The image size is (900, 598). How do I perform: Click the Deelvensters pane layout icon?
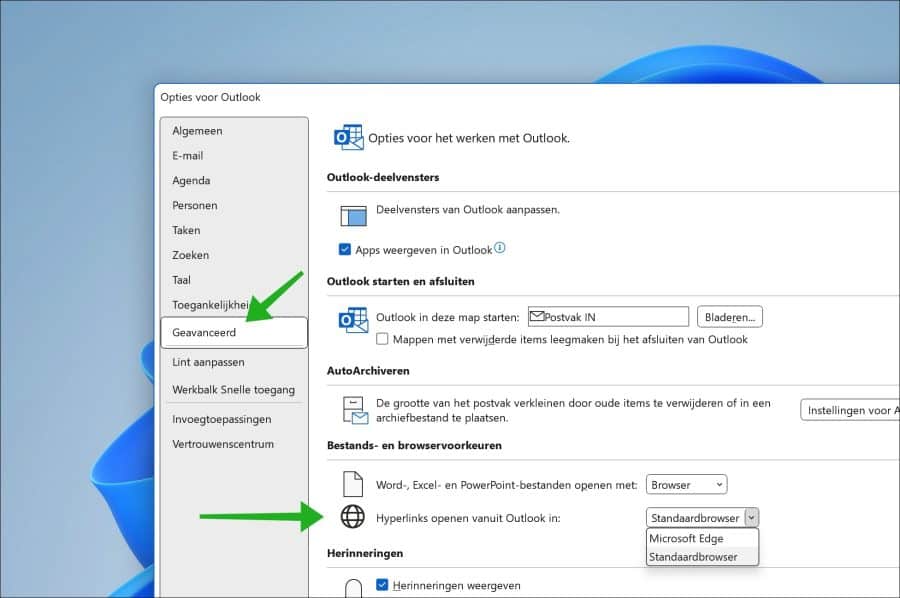pyautogui.click(x=354, y=216)
